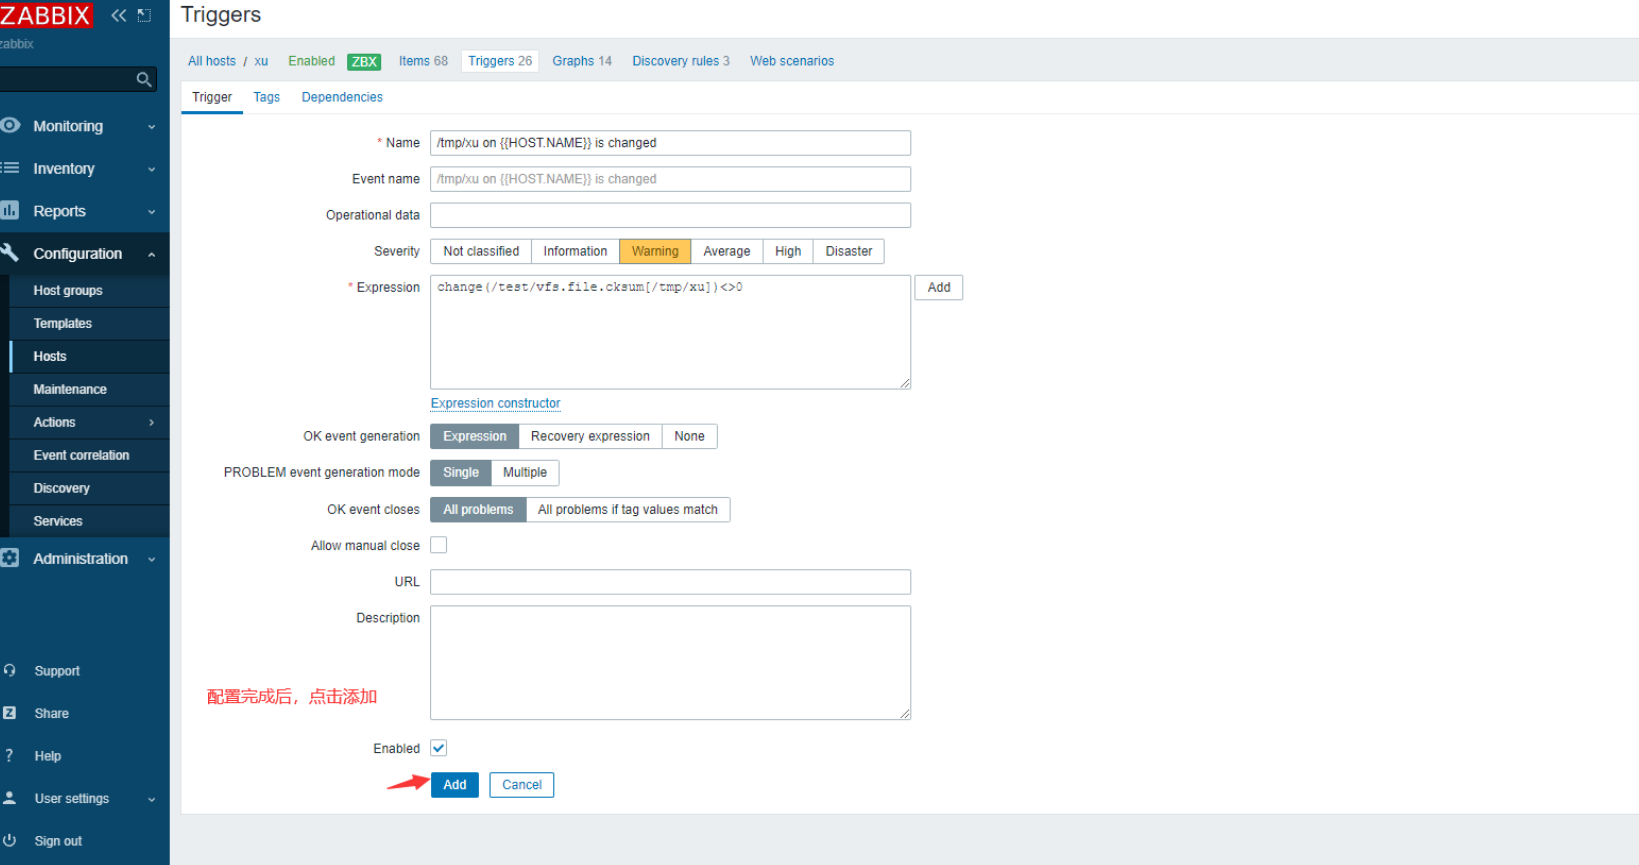Image resolution: width=1639 pixels, height=865 pixels.
Task: Set severity to Not classified
Action: (481, 251)
